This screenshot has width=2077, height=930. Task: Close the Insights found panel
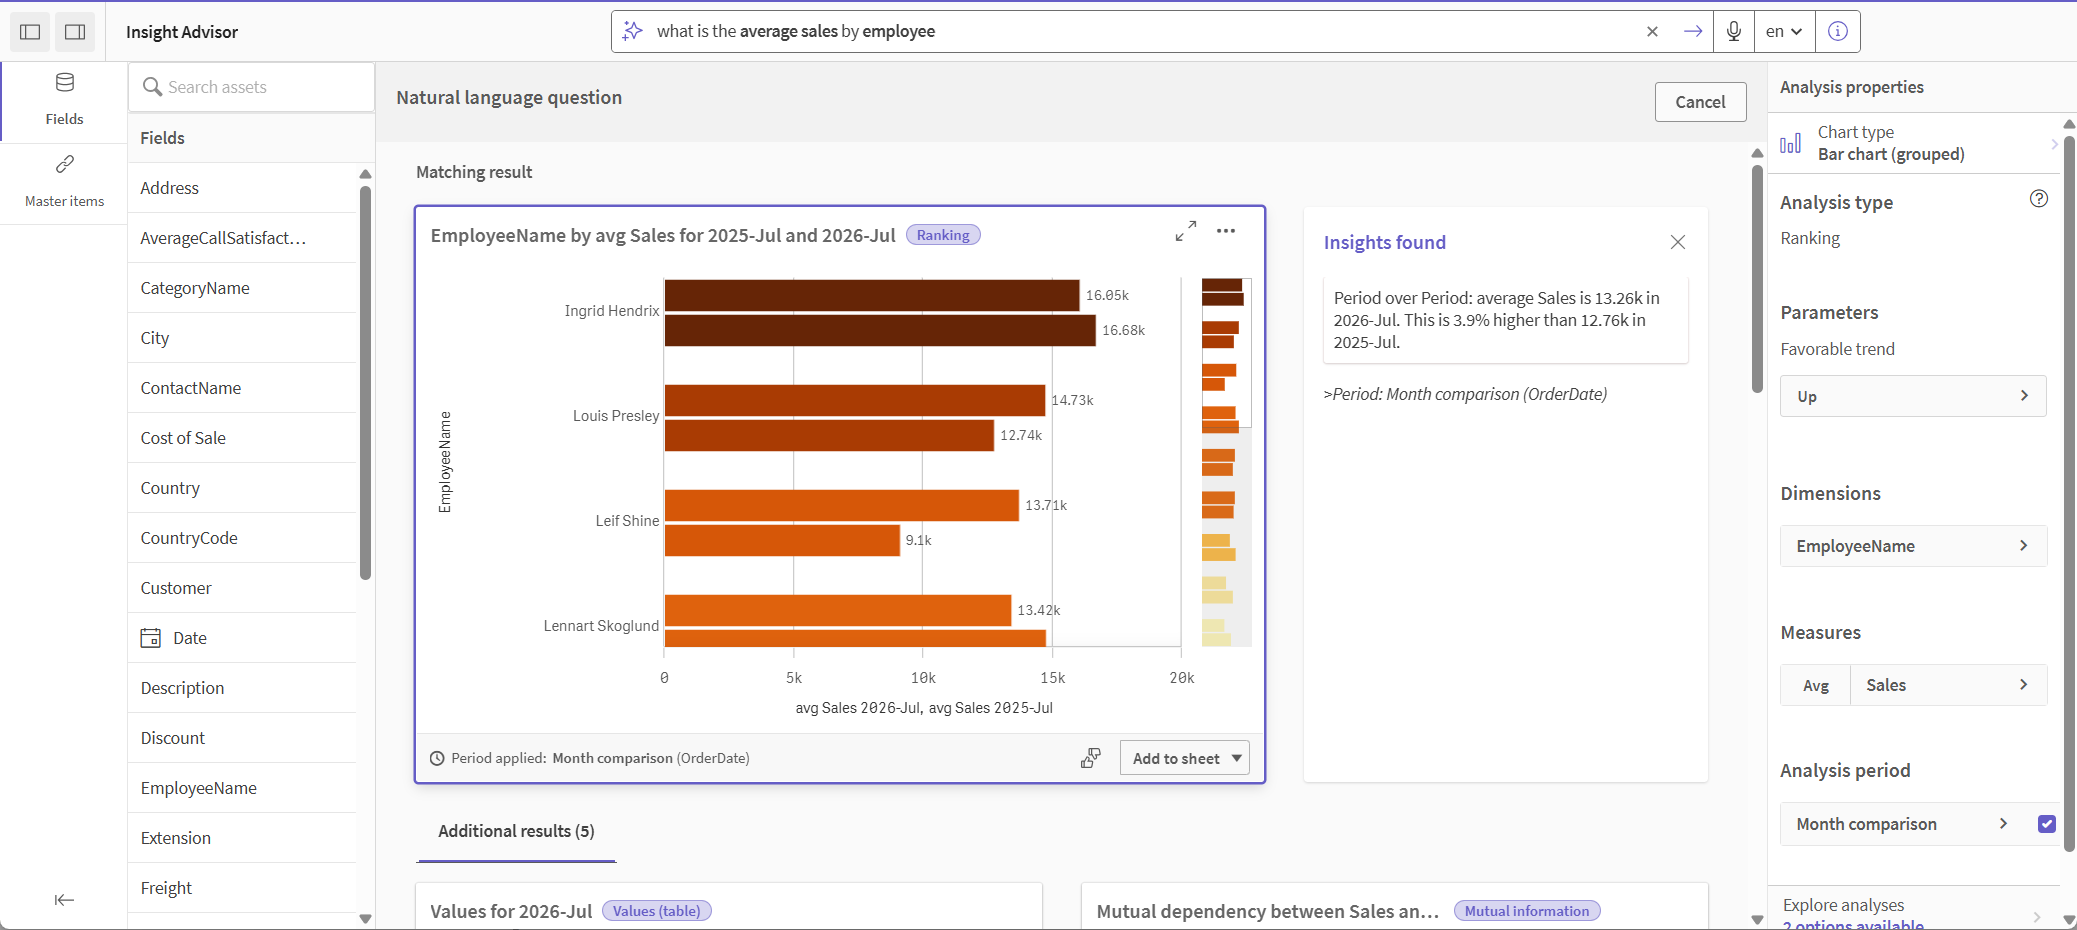click(1678, 242)
